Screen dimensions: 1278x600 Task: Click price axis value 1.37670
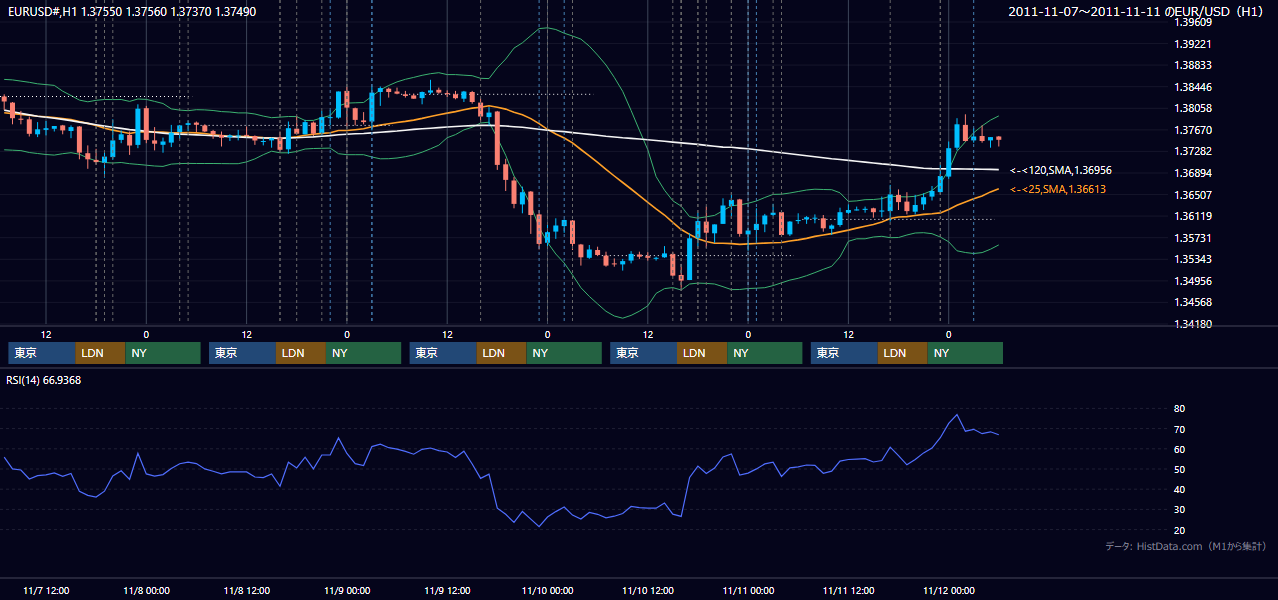pos(1192,130)
